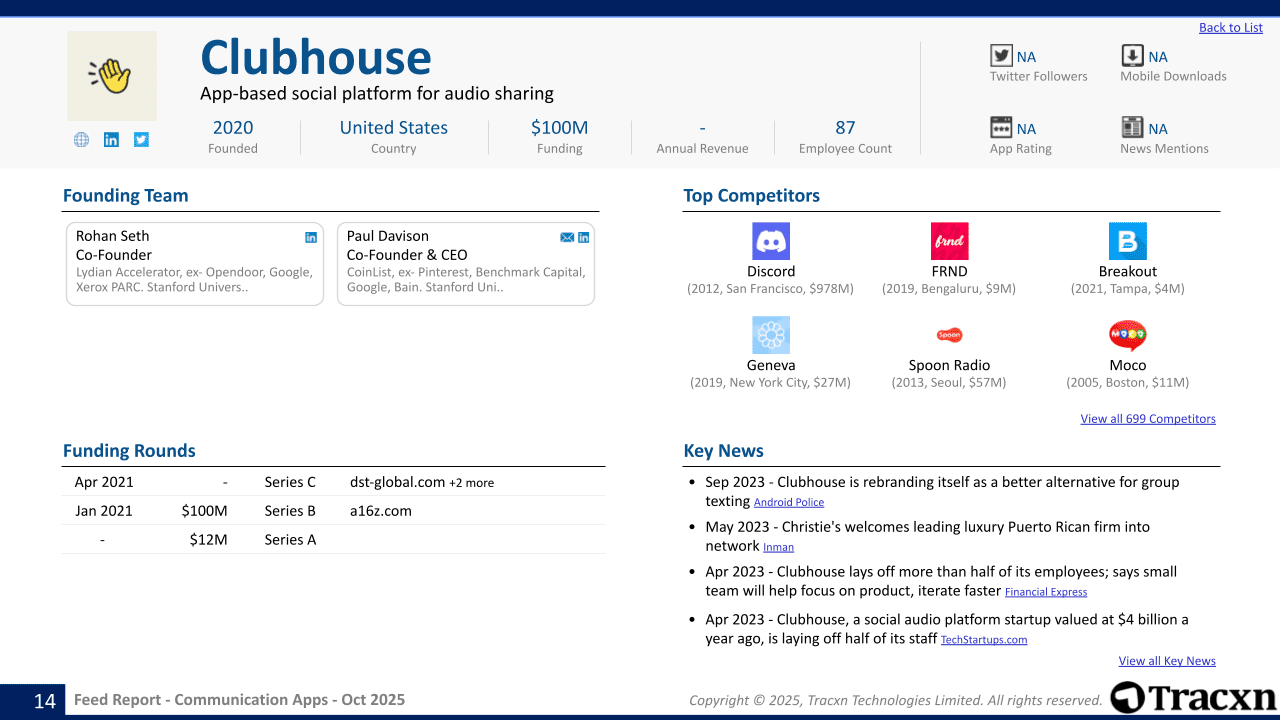Click the Geneva competitor logo
This screenshot has width=1280, height=720.
(x=771, y=335)
